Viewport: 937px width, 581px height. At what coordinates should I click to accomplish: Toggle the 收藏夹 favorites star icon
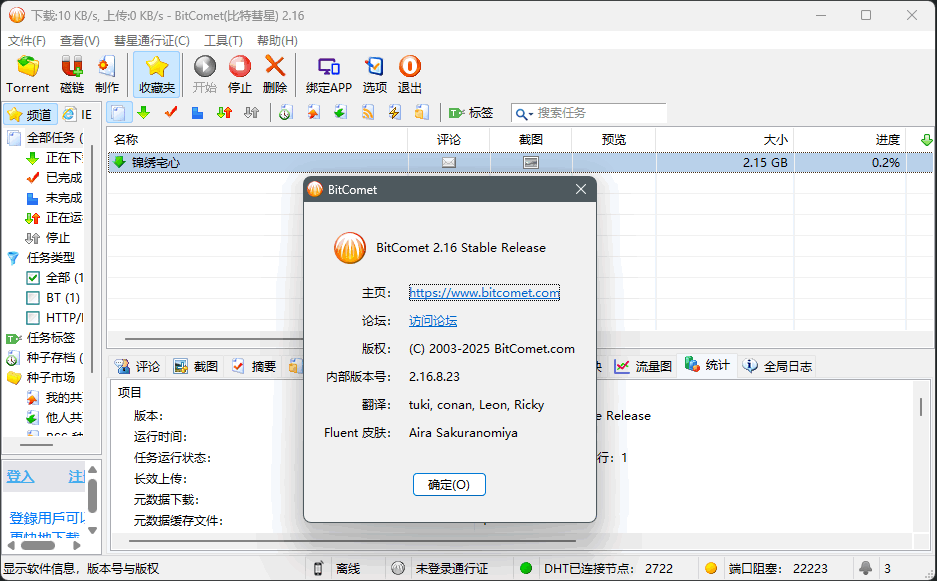coord(156,68)
